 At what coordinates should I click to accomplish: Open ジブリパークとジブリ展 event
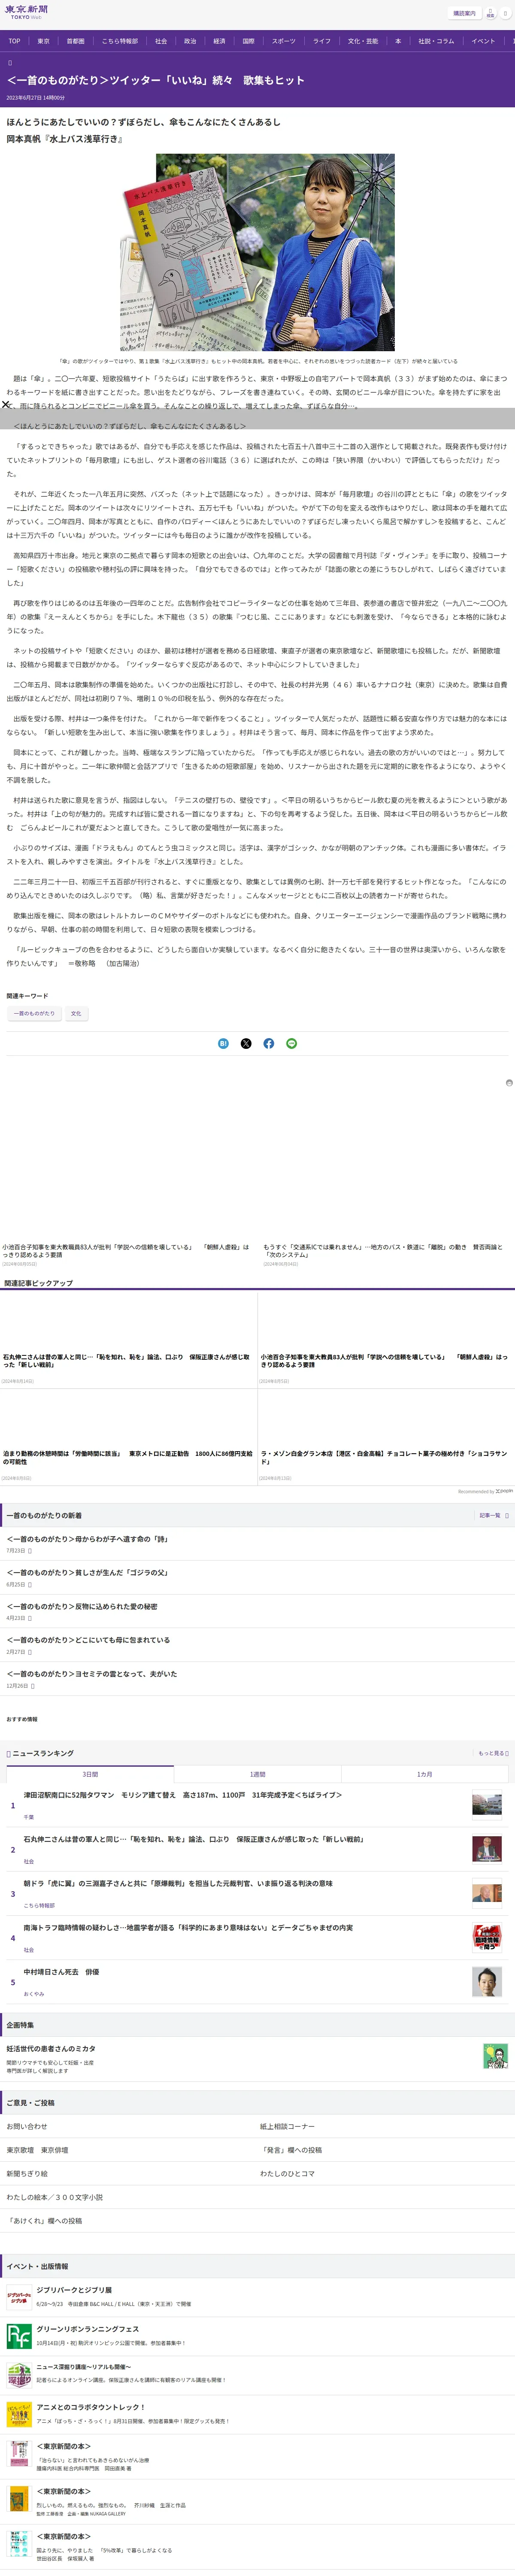coord(74,2289)
